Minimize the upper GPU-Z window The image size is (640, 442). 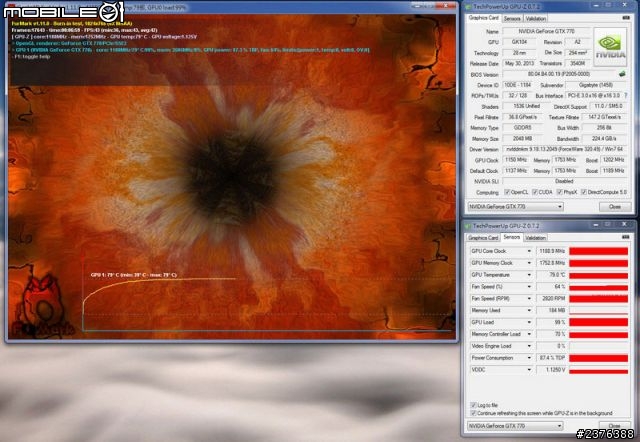pos(596,5)
